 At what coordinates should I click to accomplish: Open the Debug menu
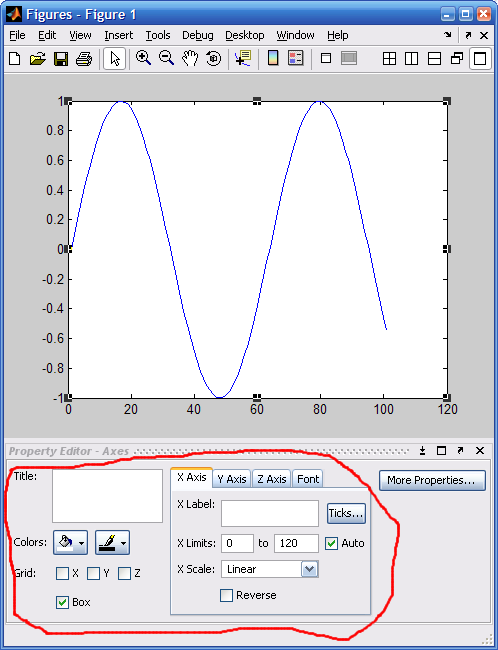point(198,35)
